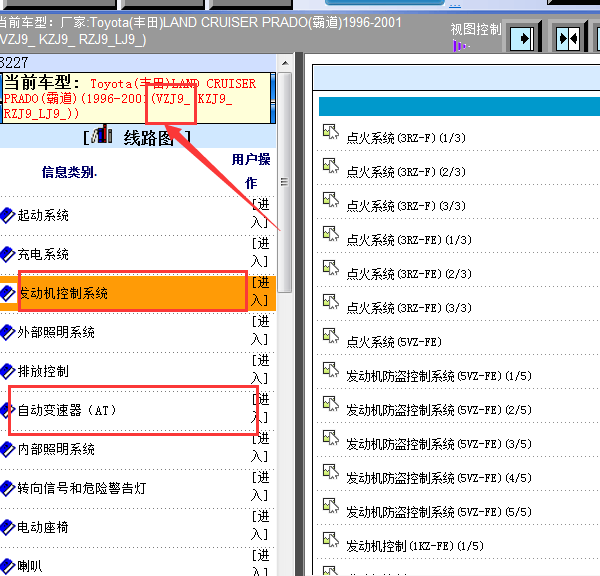
Task: Click the book icon beside 充电系统
Action: [8, 255]
